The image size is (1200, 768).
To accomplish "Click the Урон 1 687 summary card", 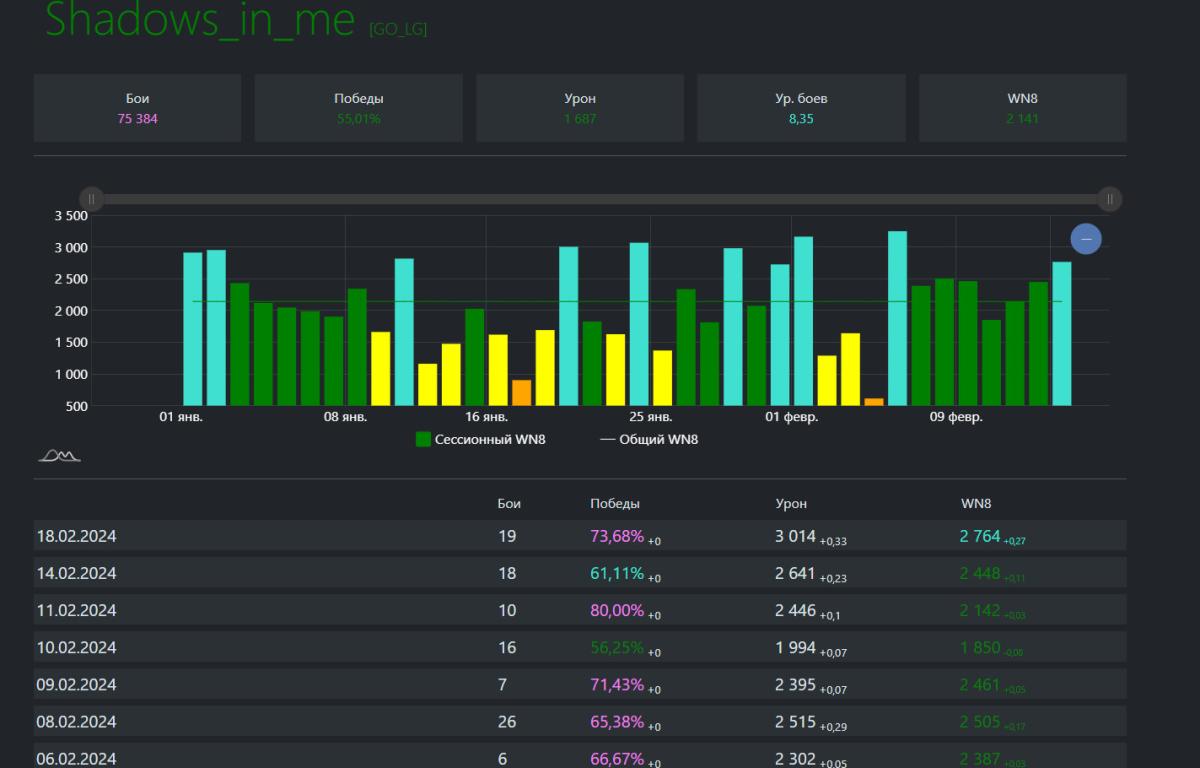I will (x=580, y=108).
